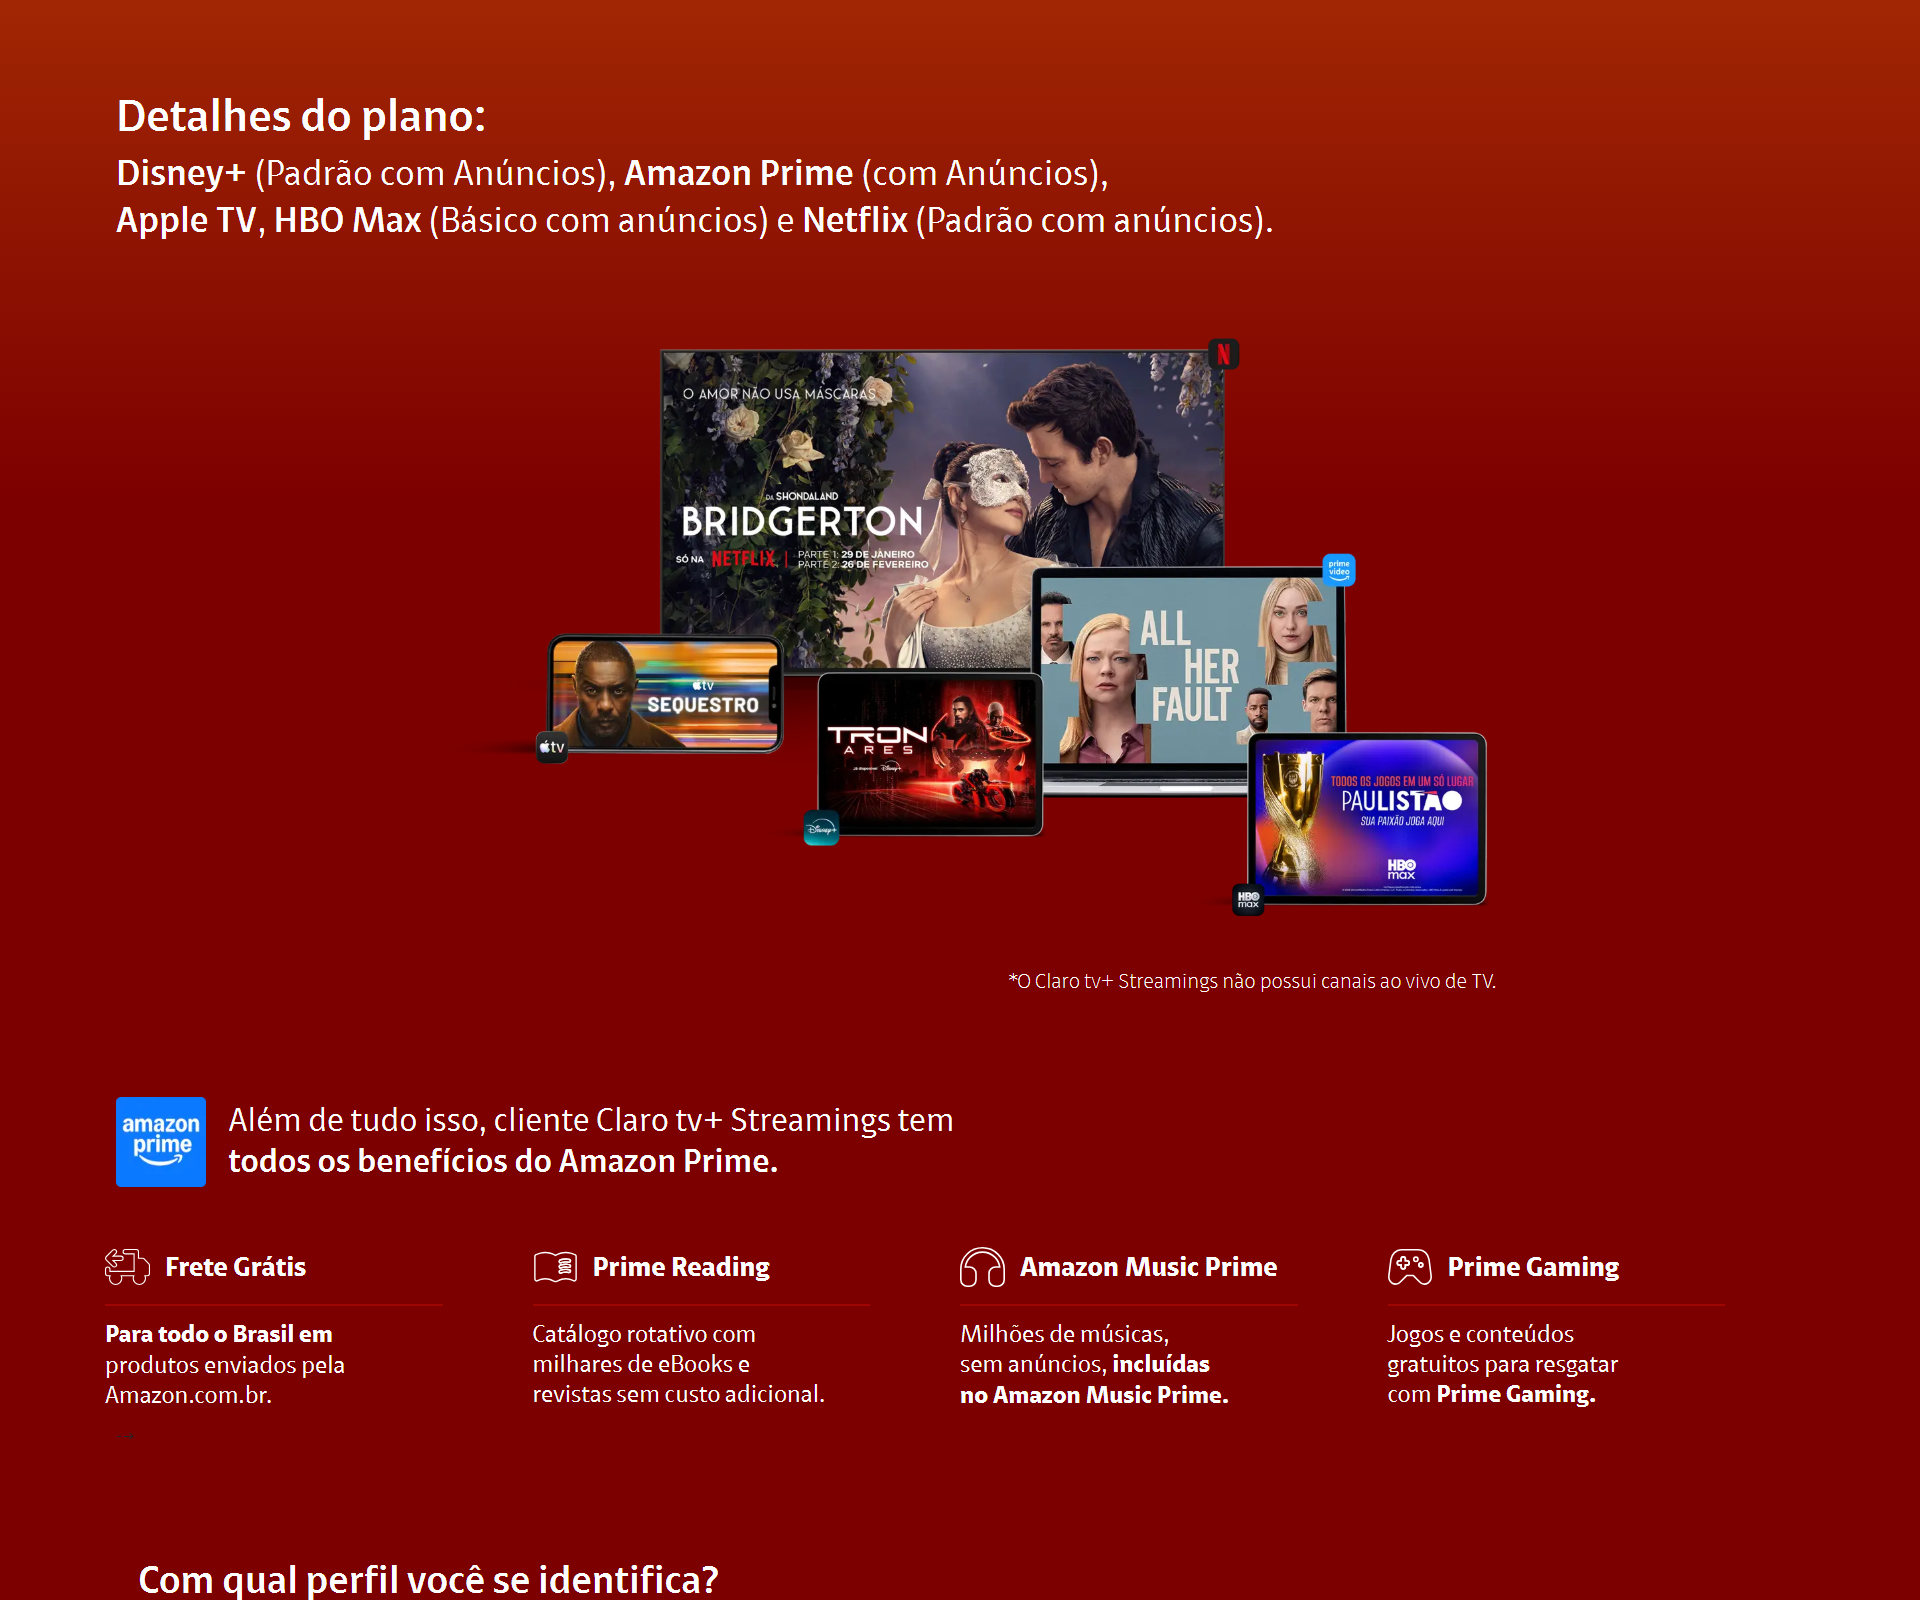1920x1600 pixels.
Task: Click the Prime Video badge on laptop
Action: tap(1339, 569)
